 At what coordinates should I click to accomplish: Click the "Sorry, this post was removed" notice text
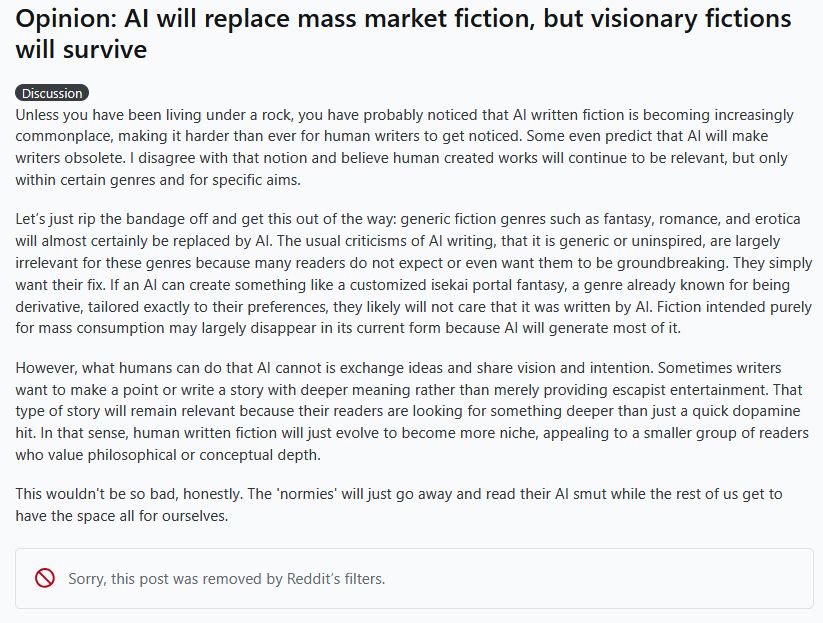pos(226,579)
